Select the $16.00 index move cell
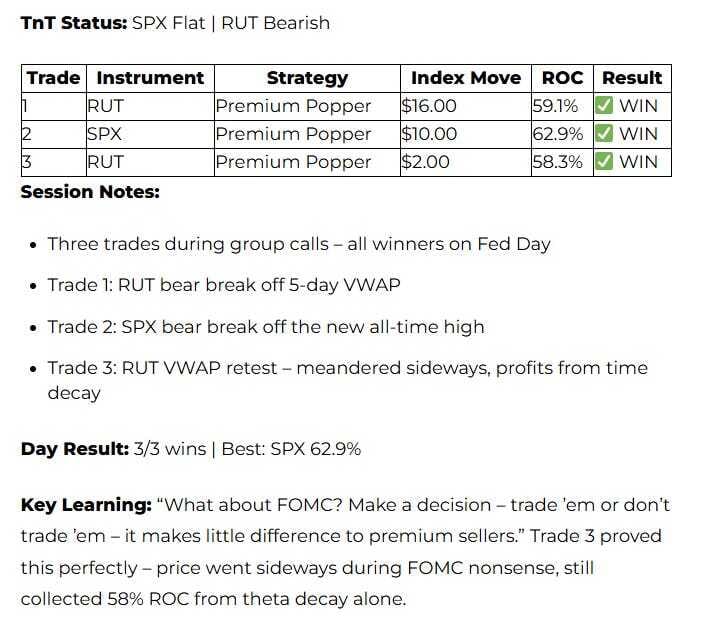The image size is (708, 620). coord(429,106)
